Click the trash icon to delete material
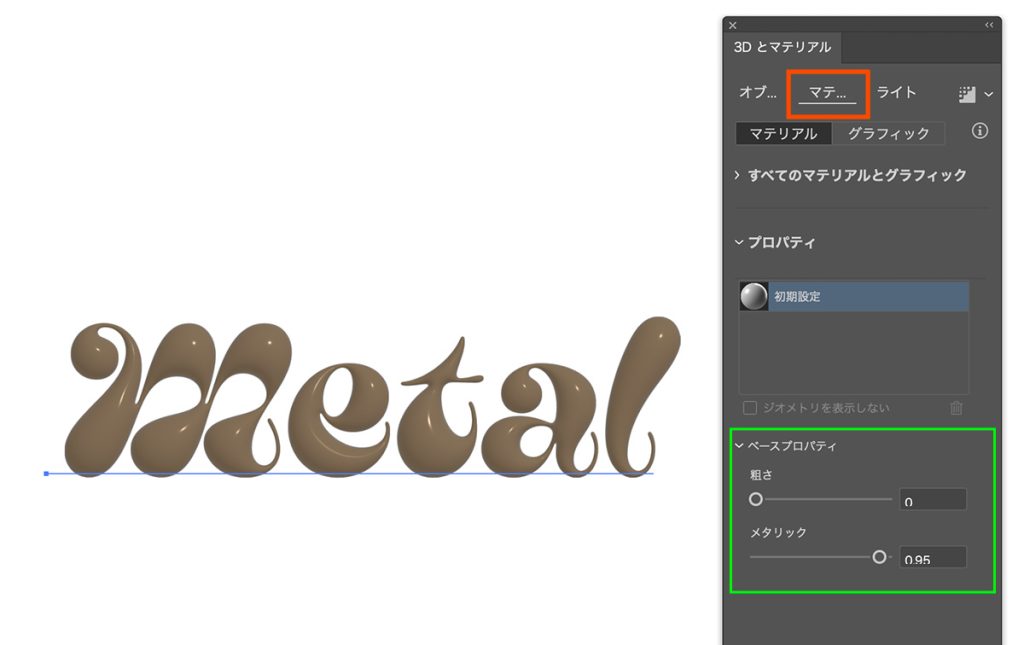This screenshot has width=1024, height=645. [956, 408]
